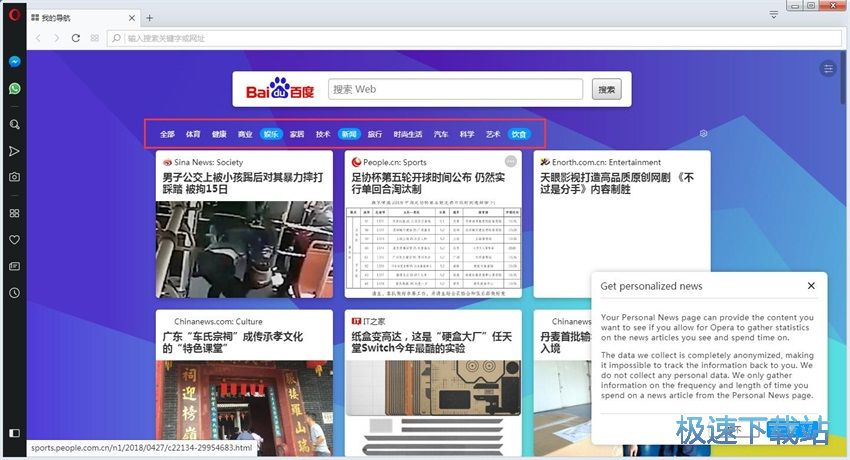Open People.cn 足协杯 headline
The height and width of the screenshot is (460, 850).
coord(428,183)
